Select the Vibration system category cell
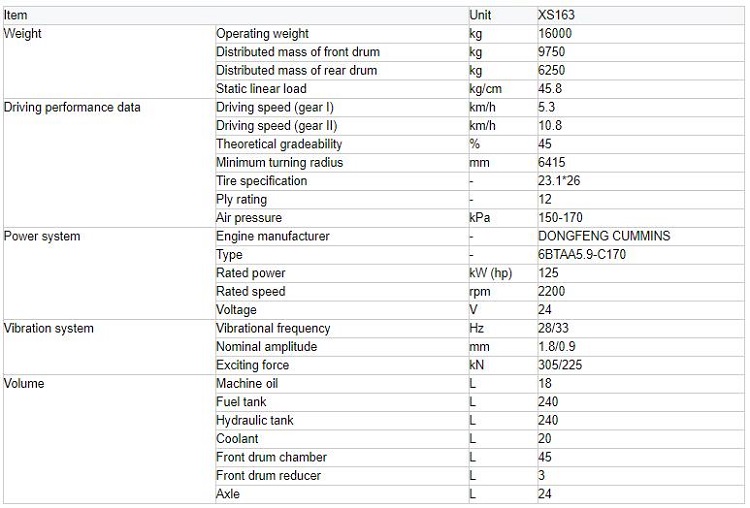Image resolution: width=750 pixels, height=508 pixels. (49, 328)
